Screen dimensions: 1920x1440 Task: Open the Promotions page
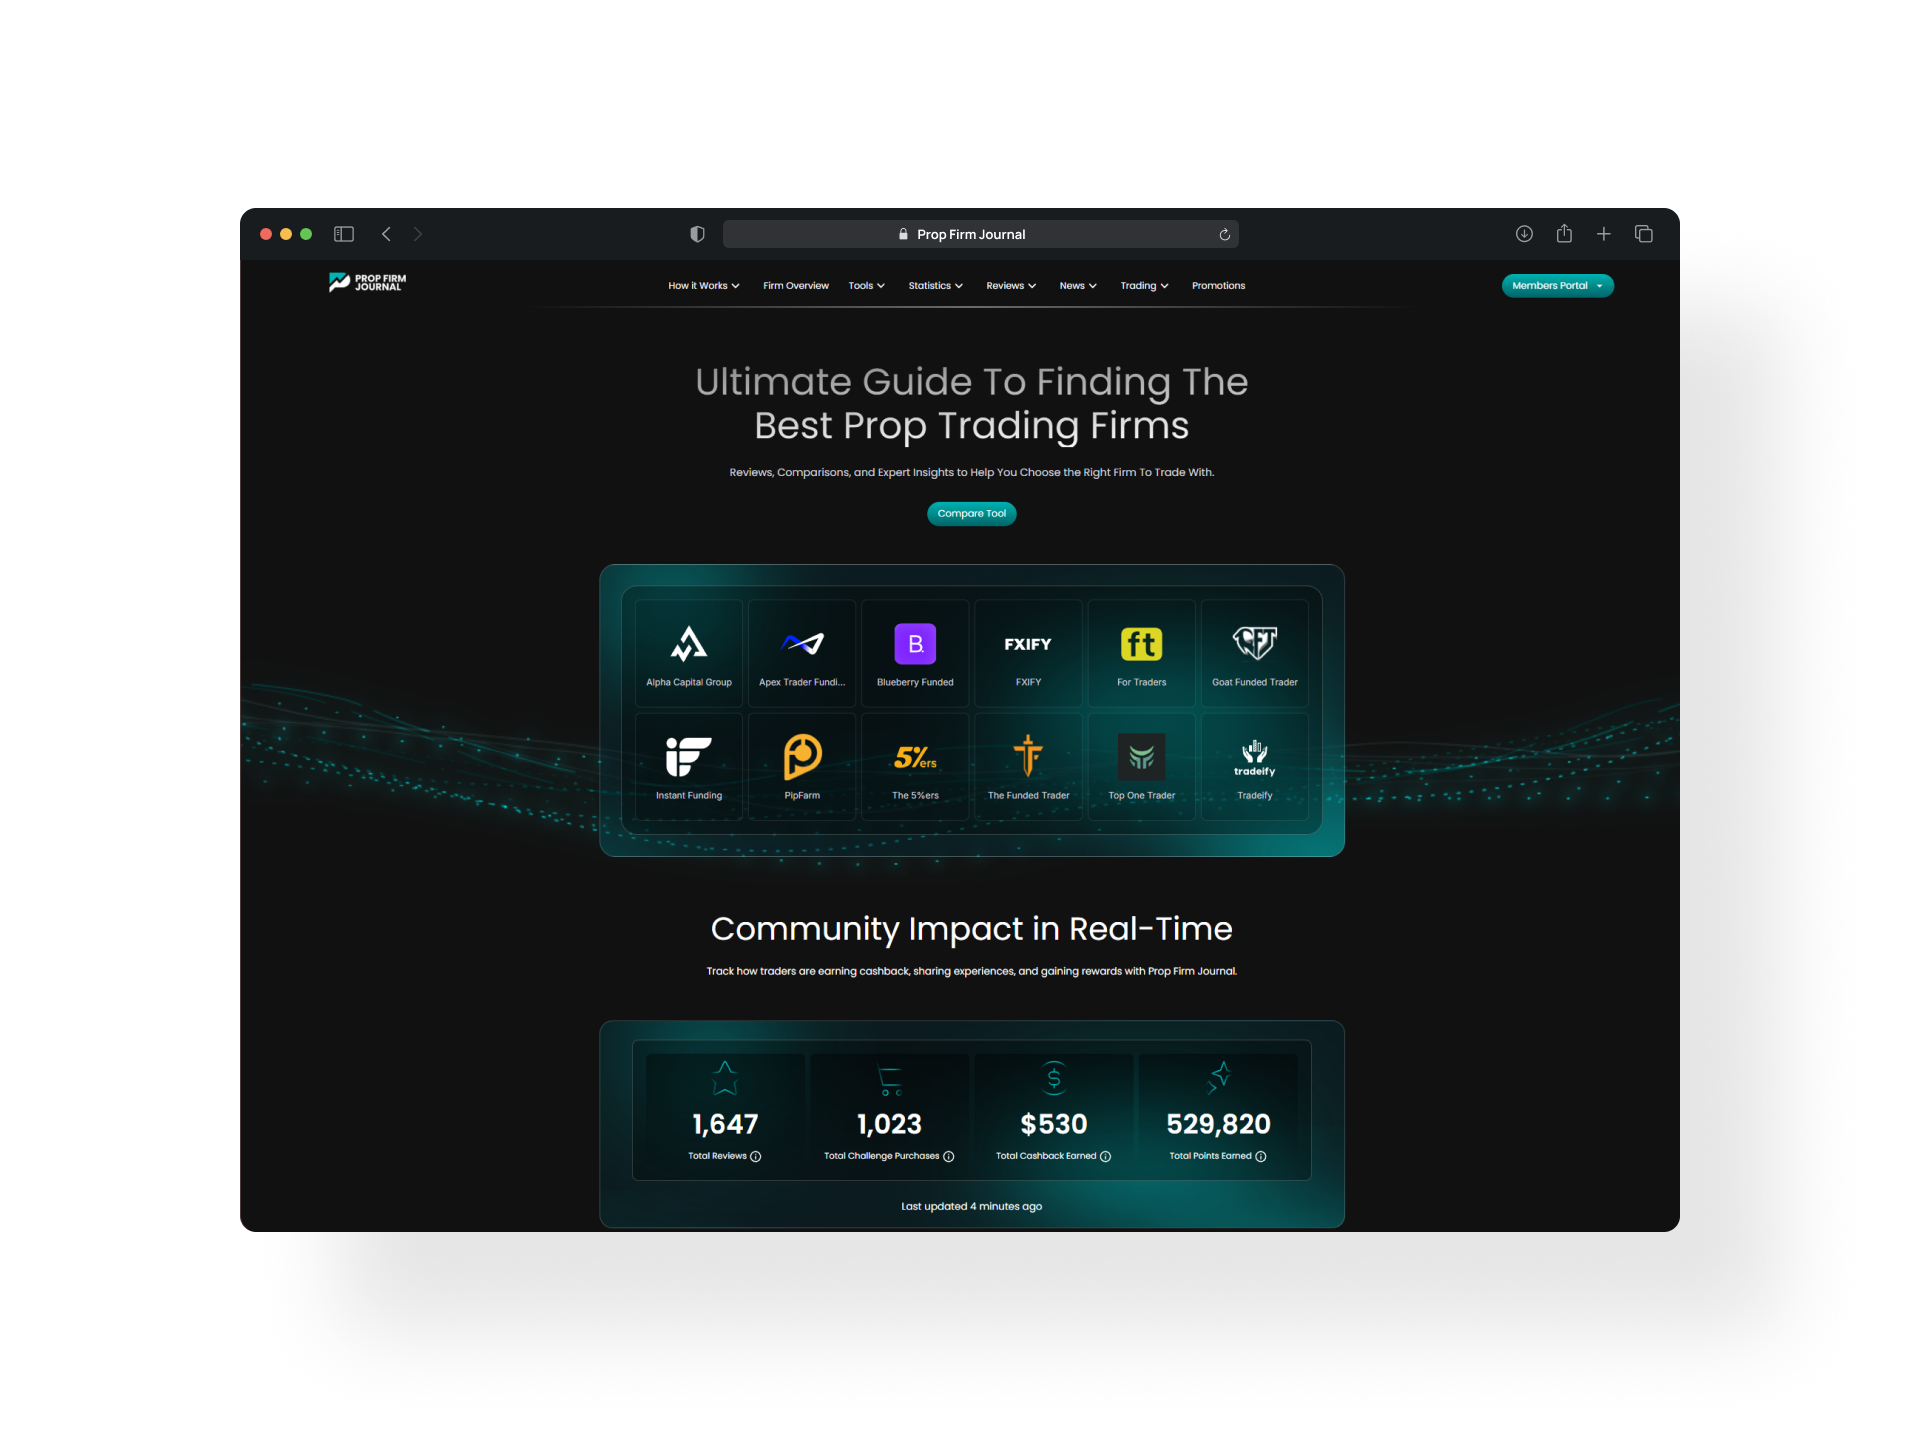point(1218,286)
